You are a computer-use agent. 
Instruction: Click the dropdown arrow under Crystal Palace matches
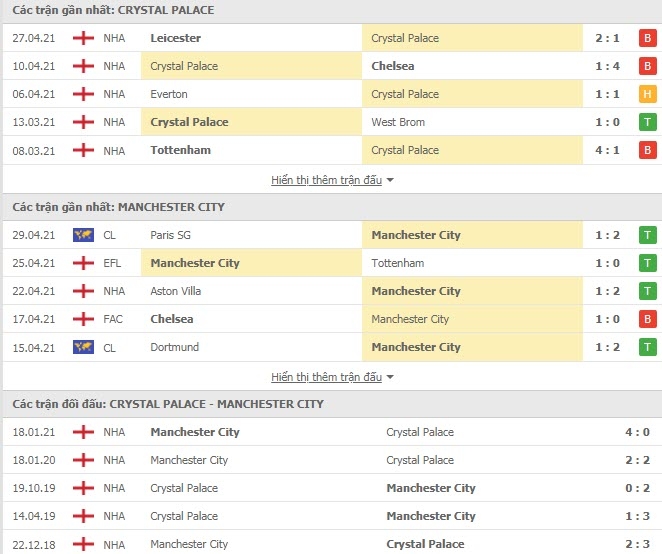(390, 180)
